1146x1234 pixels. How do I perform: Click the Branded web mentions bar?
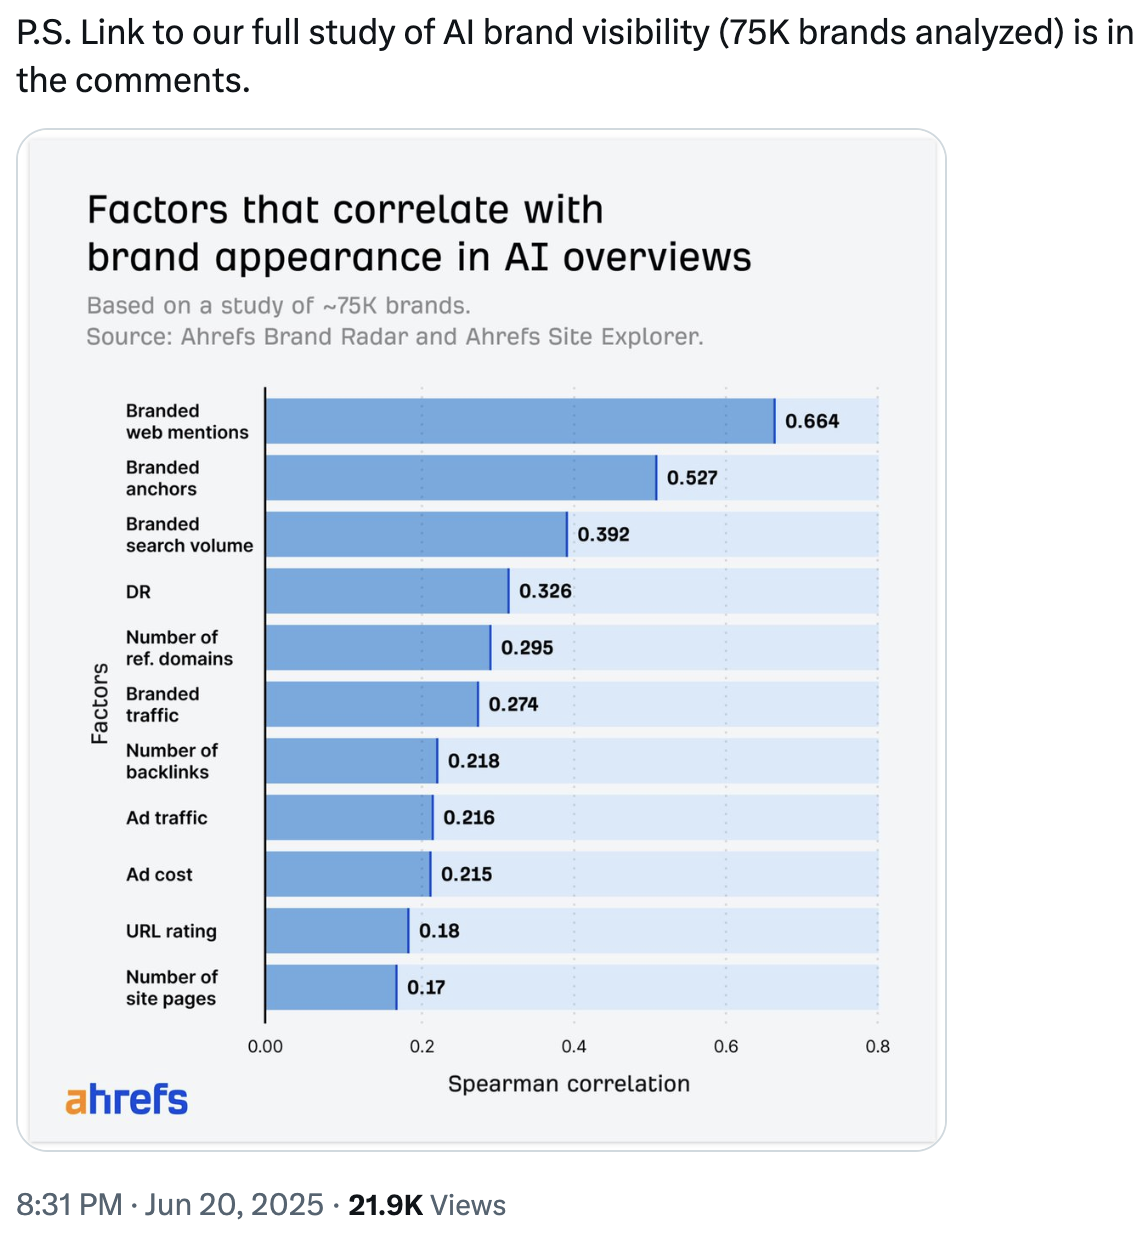point(519,421)
